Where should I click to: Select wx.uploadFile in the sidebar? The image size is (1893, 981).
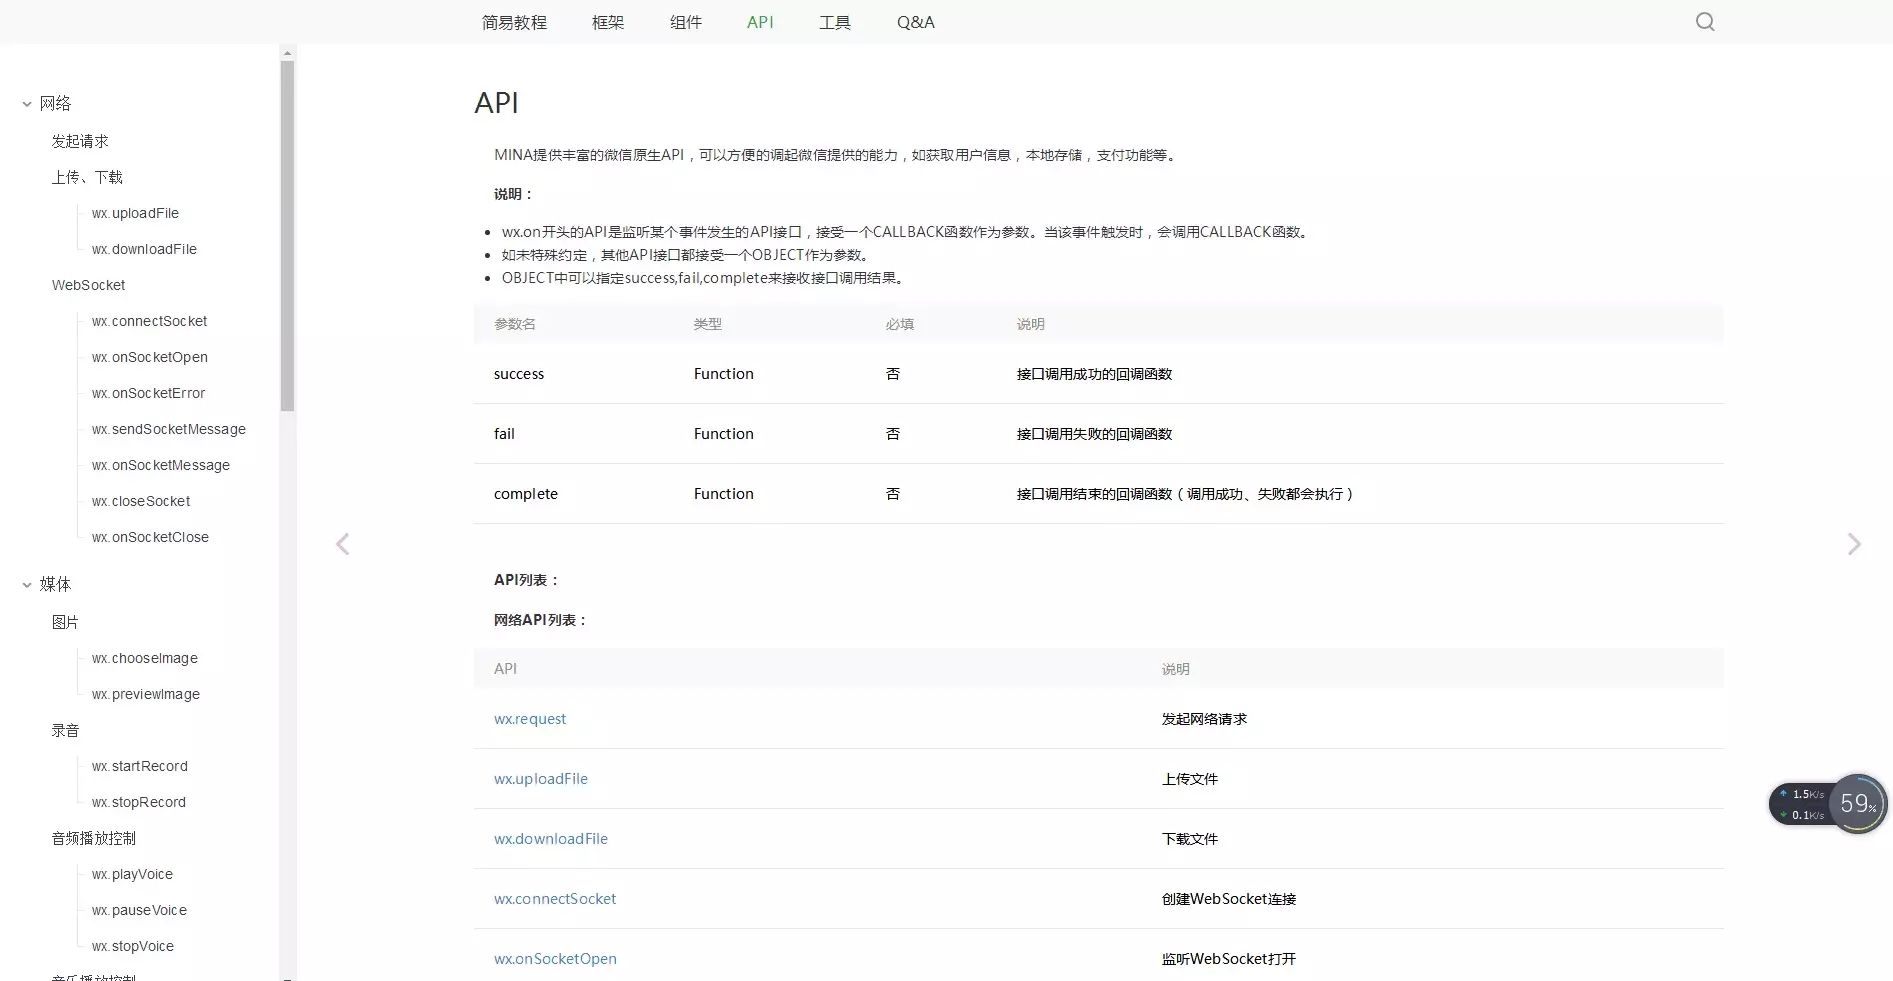point(135,213)
